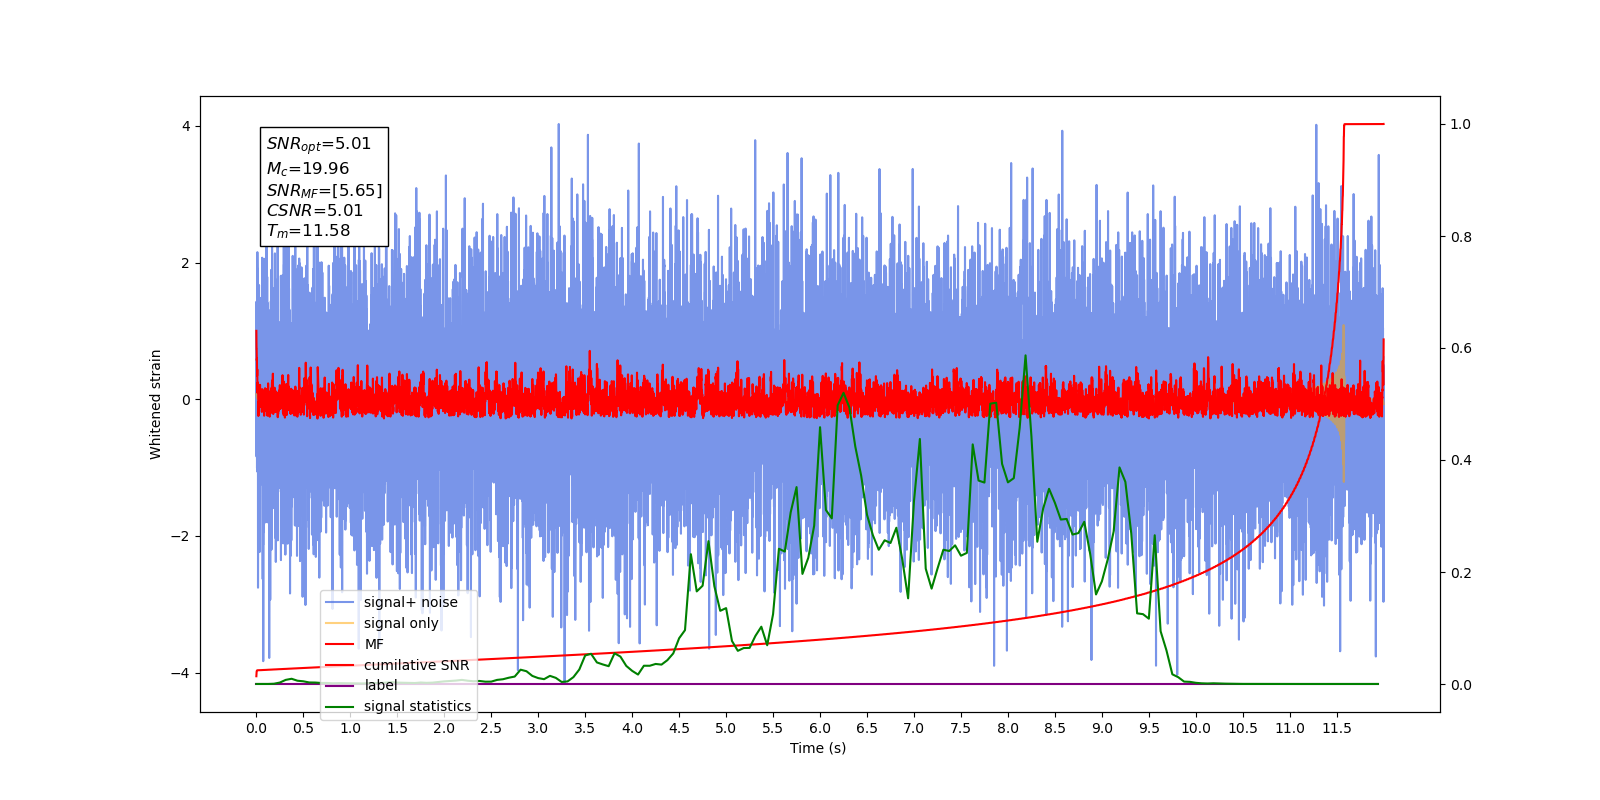
Task: Click the Tm=11.58 annotation text
Action: pos(308,231)
